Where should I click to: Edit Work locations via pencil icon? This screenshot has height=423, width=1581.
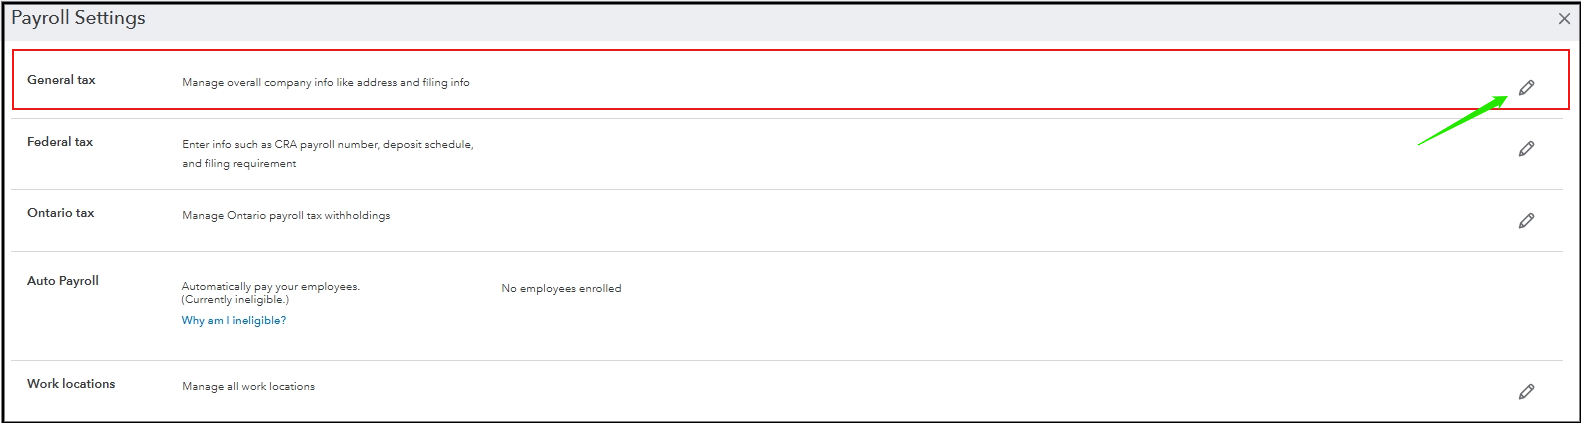tap(1526, 392)
